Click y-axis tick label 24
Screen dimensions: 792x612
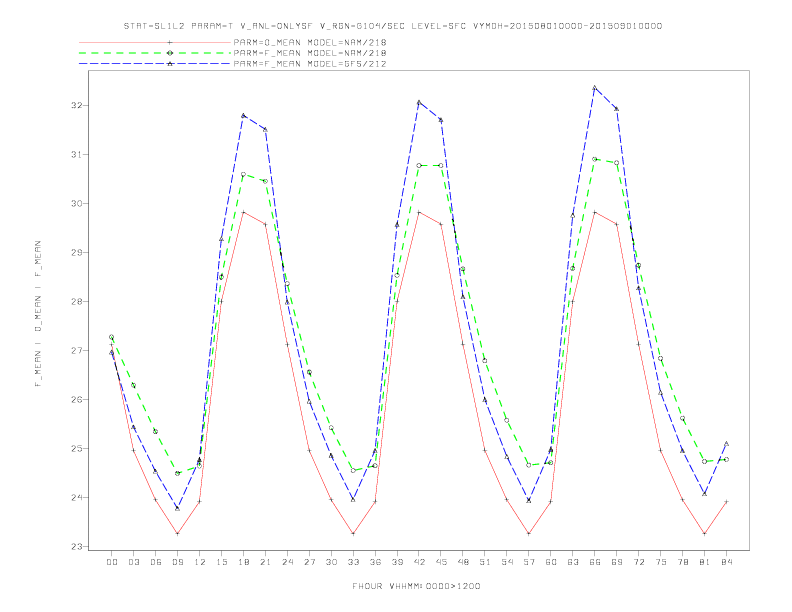pyautogui.click(x=77, y=497)
